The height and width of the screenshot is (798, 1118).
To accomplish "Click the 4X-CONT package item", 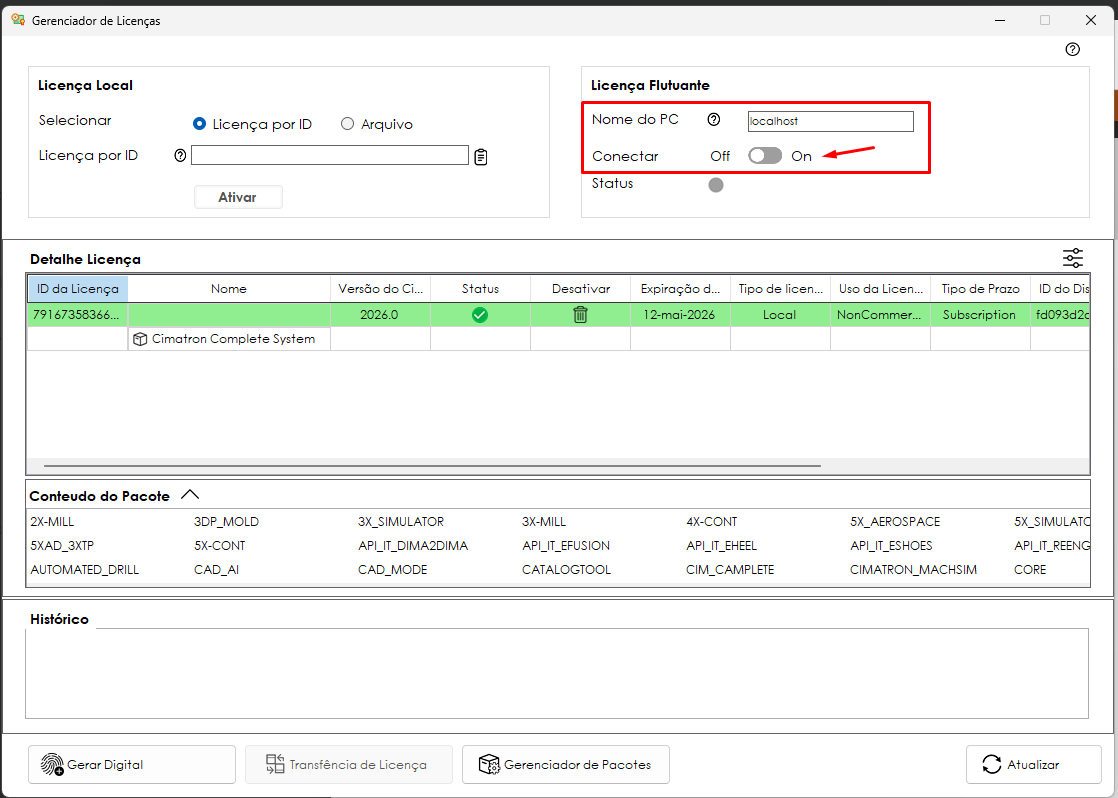I will (x=712, y=521).
